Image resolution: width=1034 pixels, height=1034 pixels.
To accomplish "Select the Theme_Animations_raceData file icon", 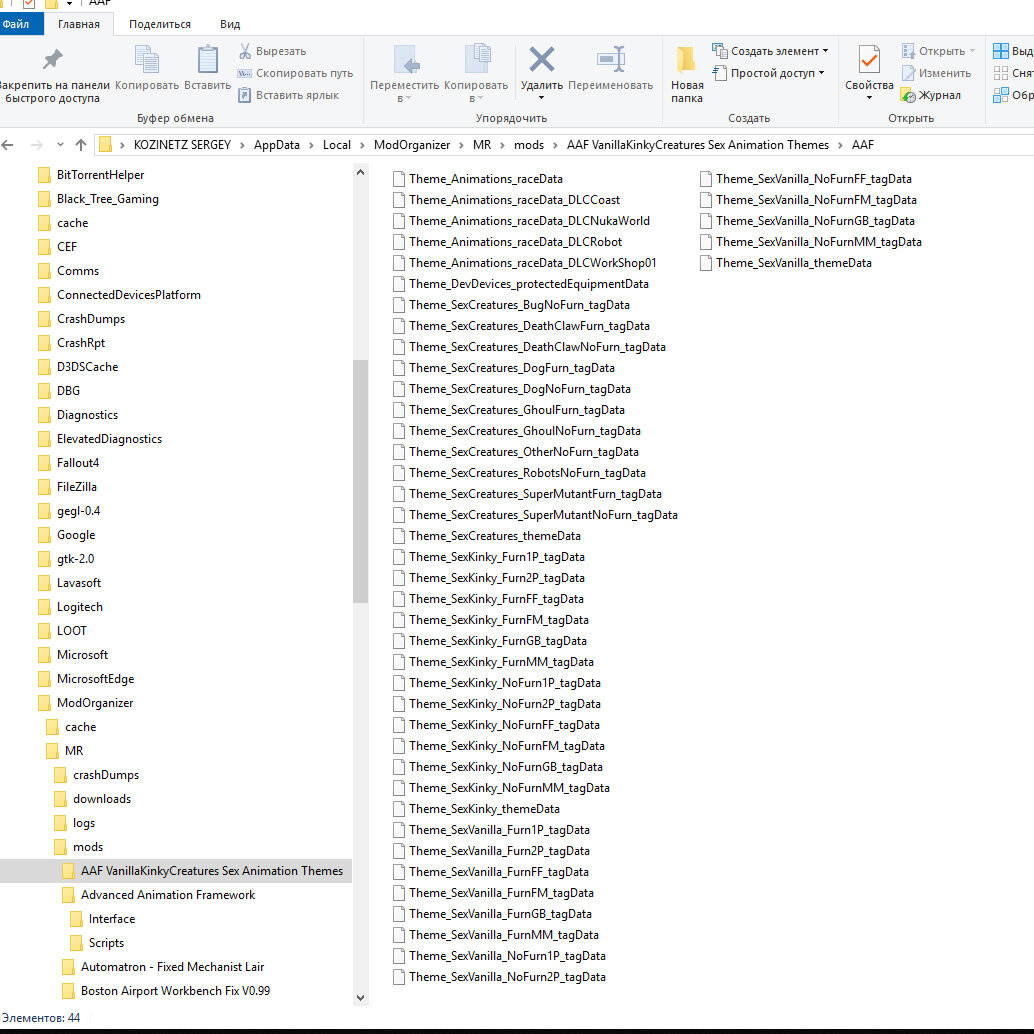I will click(x=398, y=179).
